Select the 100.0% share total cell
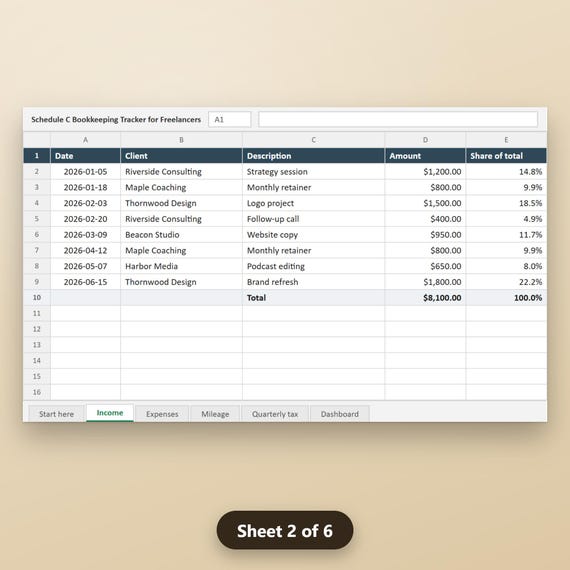The width and height of the screenshot is (570, 570). click(506, 297)
